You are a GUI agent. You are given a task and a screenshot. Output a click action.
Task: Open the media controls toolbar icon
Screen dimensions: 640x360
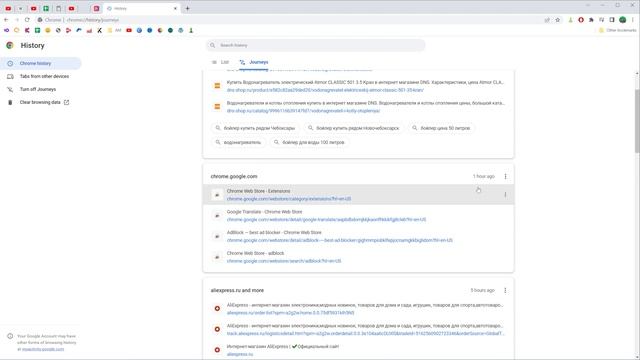[602, 20]
